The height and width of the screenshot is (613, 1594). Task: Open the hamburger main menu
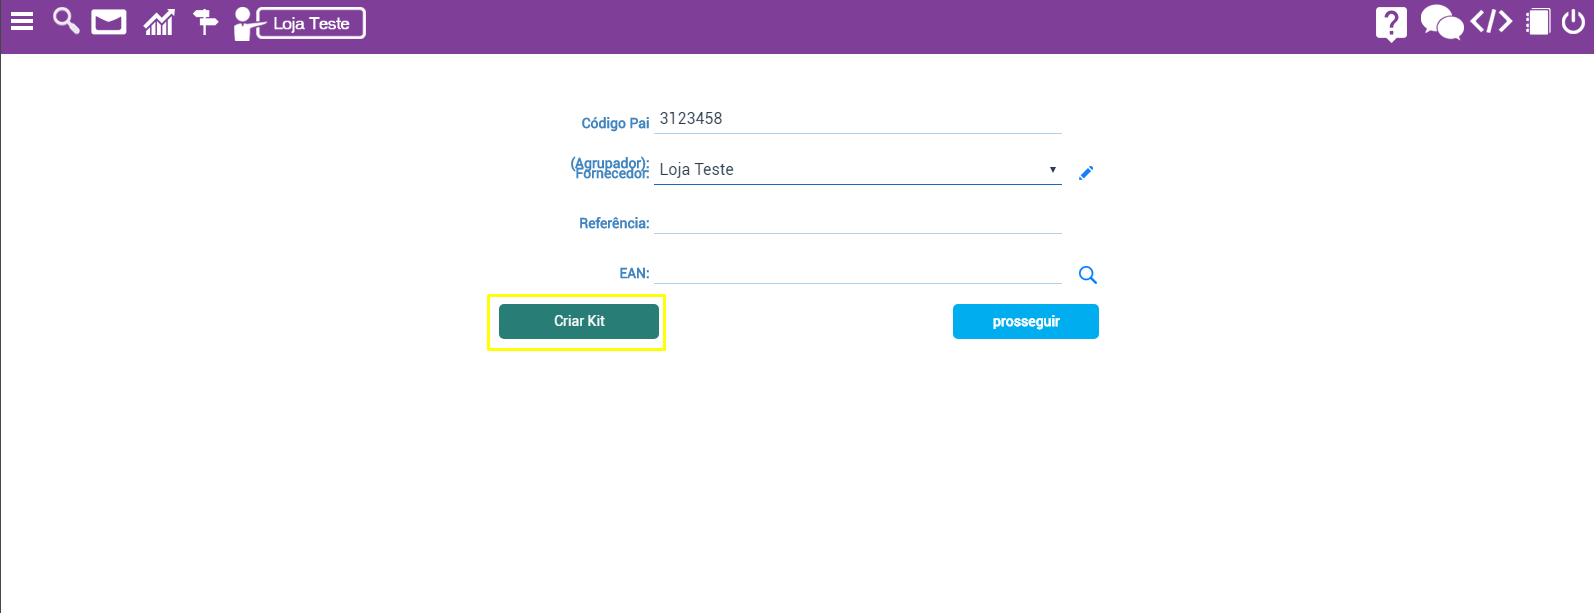point(22,22)
